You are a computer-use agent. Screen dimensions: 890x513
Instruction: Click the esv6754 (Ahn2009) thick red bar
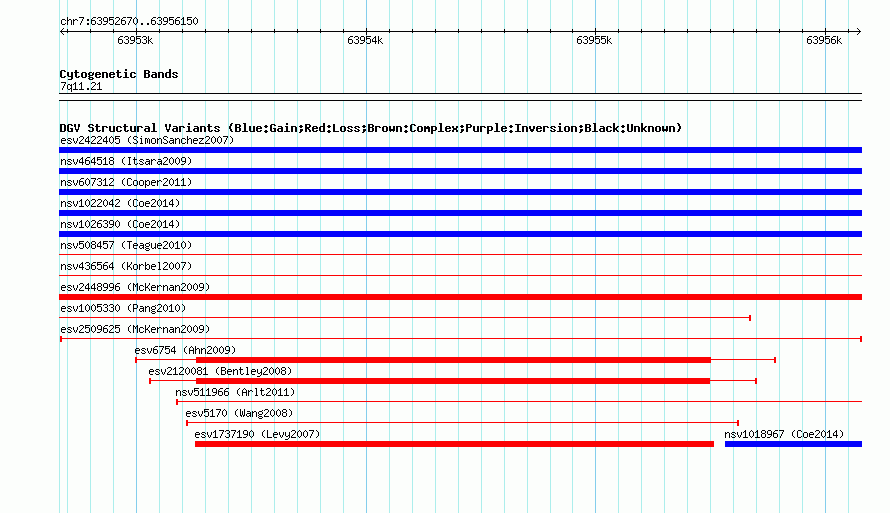(x=453, y=360)
